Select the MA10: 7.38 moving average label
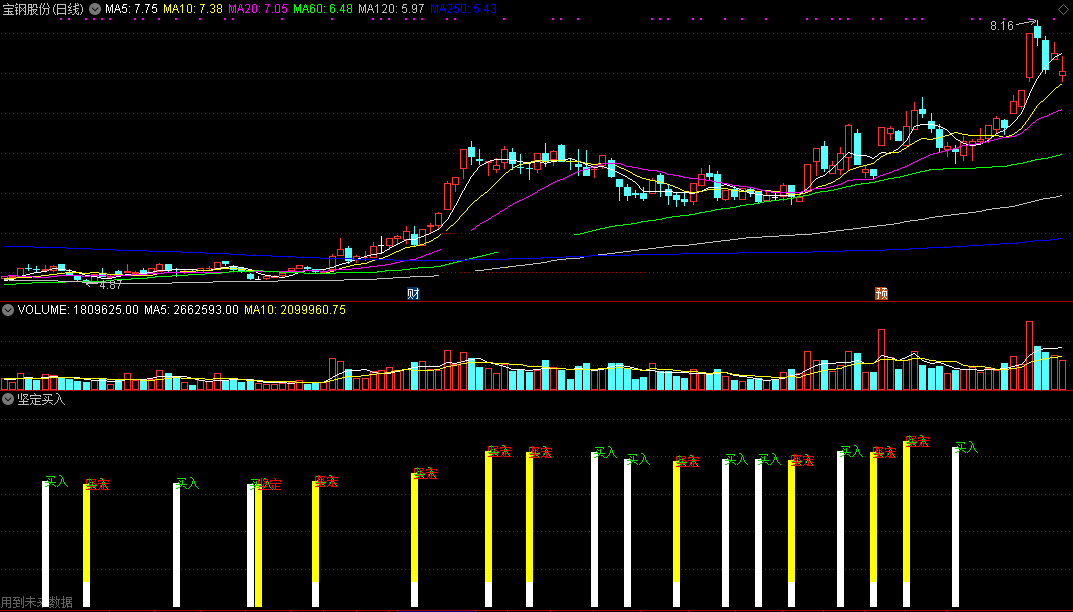The width and height of the screenshot is (1073, 612). pos(193,9)
